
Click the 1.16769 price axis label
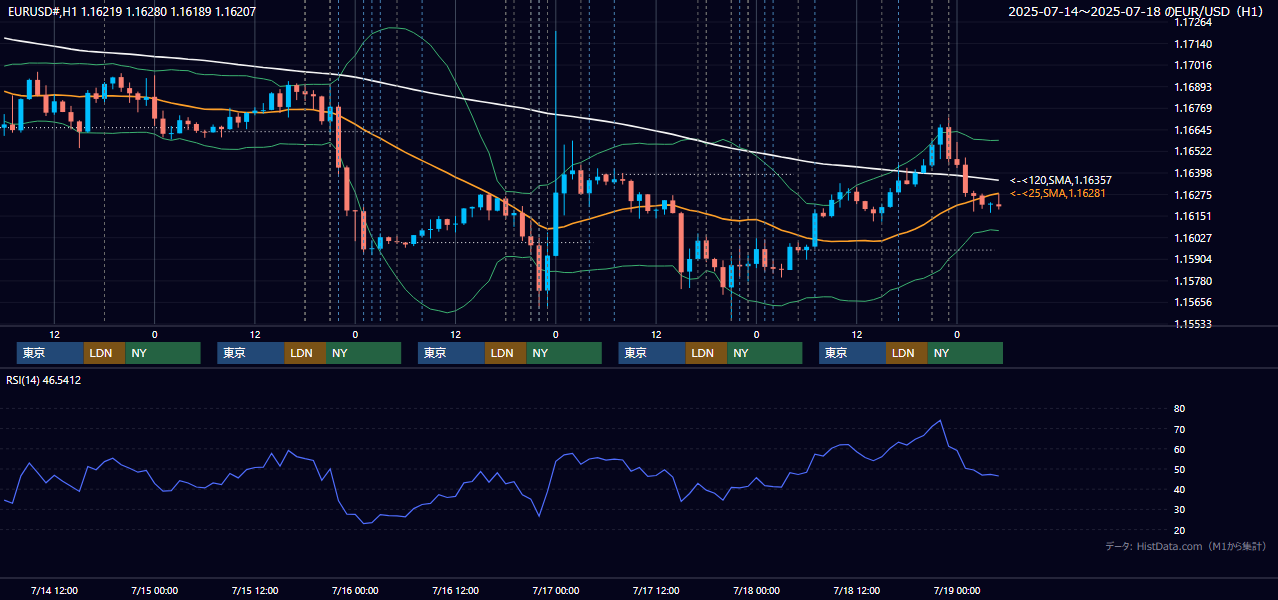(x=1194, y=108)
